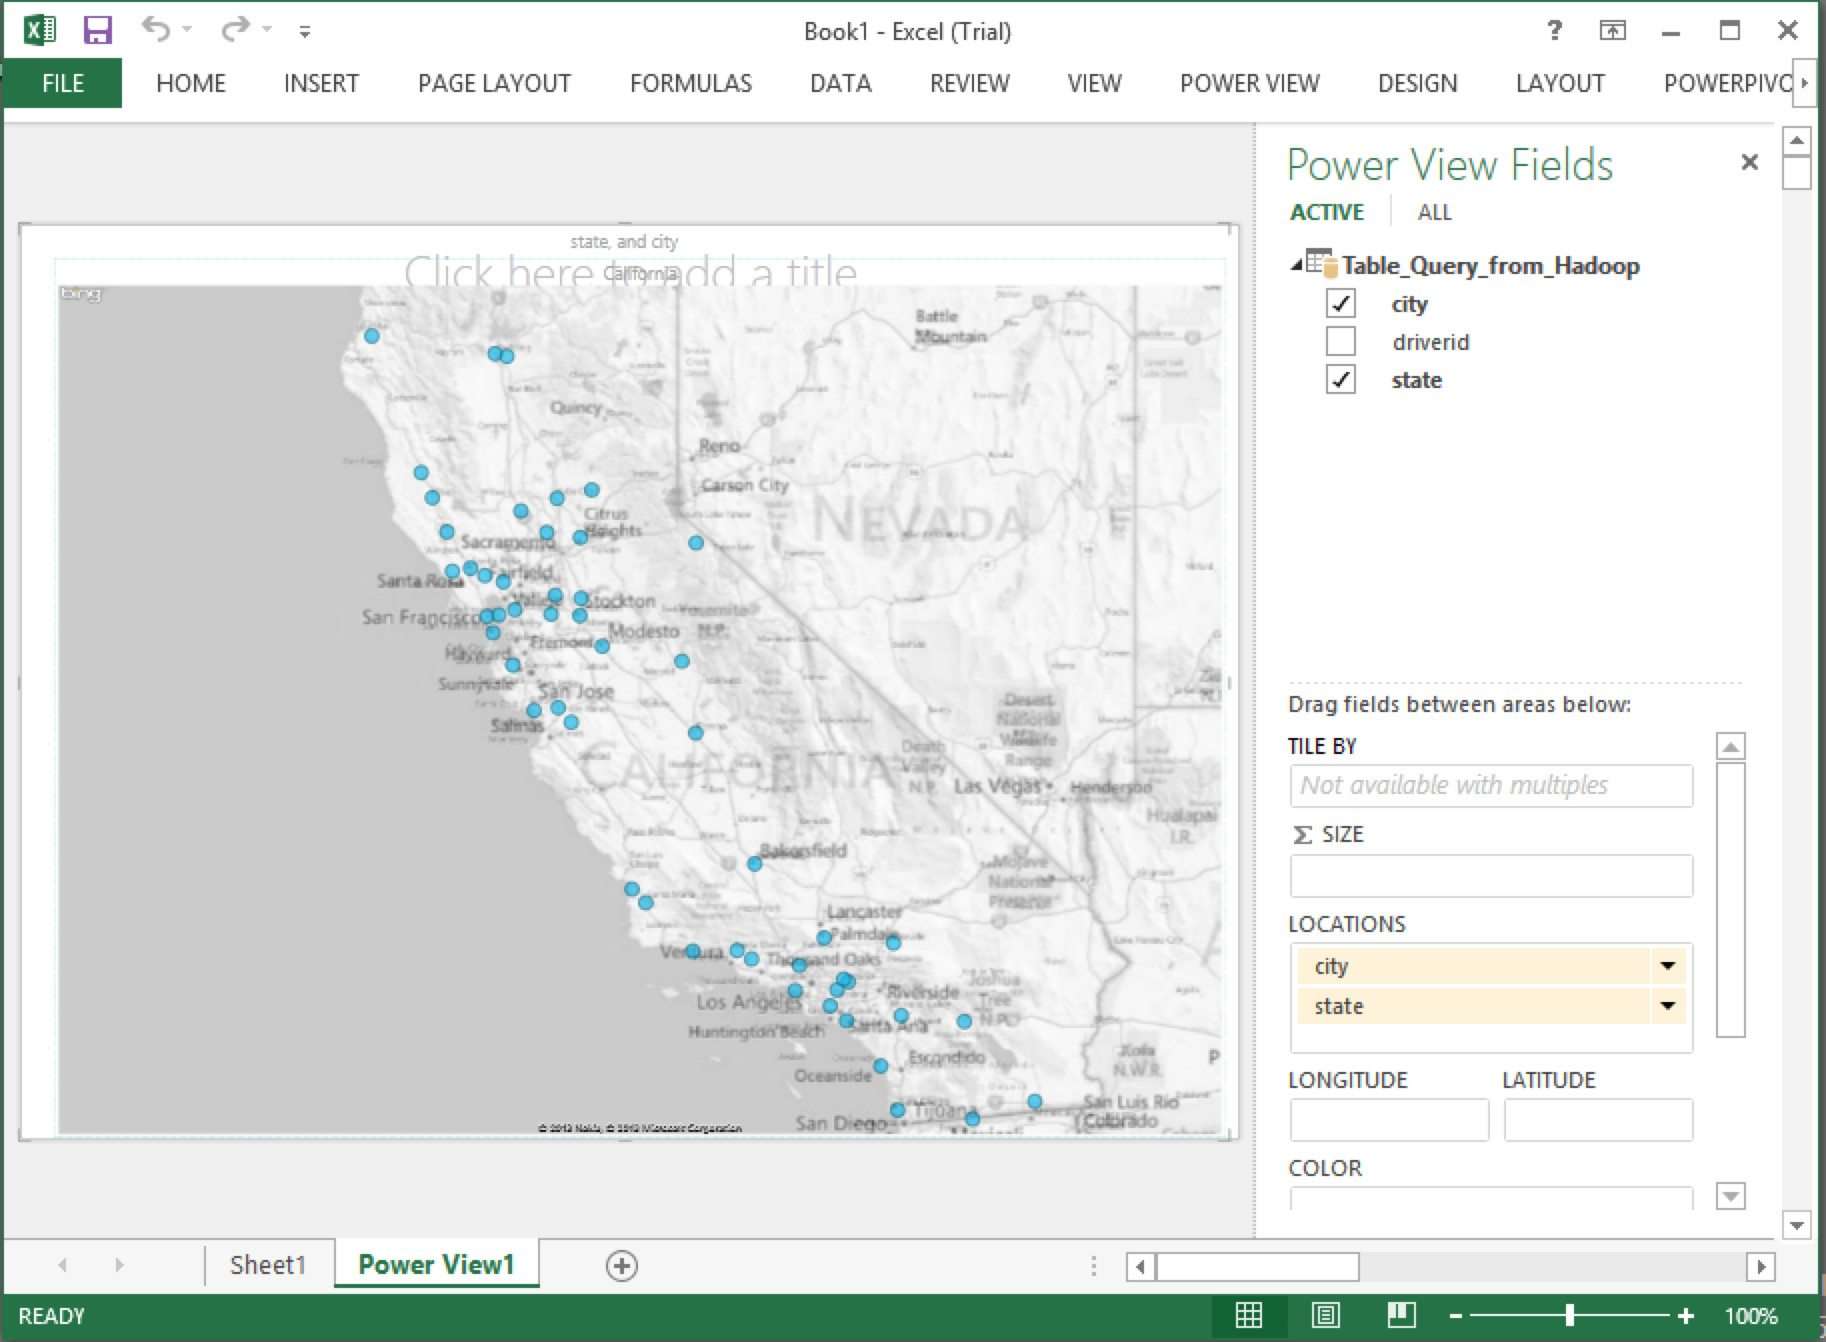Viewport: 1826px width, 1342px height.
Task: Undo the last action
Action: [x=156, y=29]
